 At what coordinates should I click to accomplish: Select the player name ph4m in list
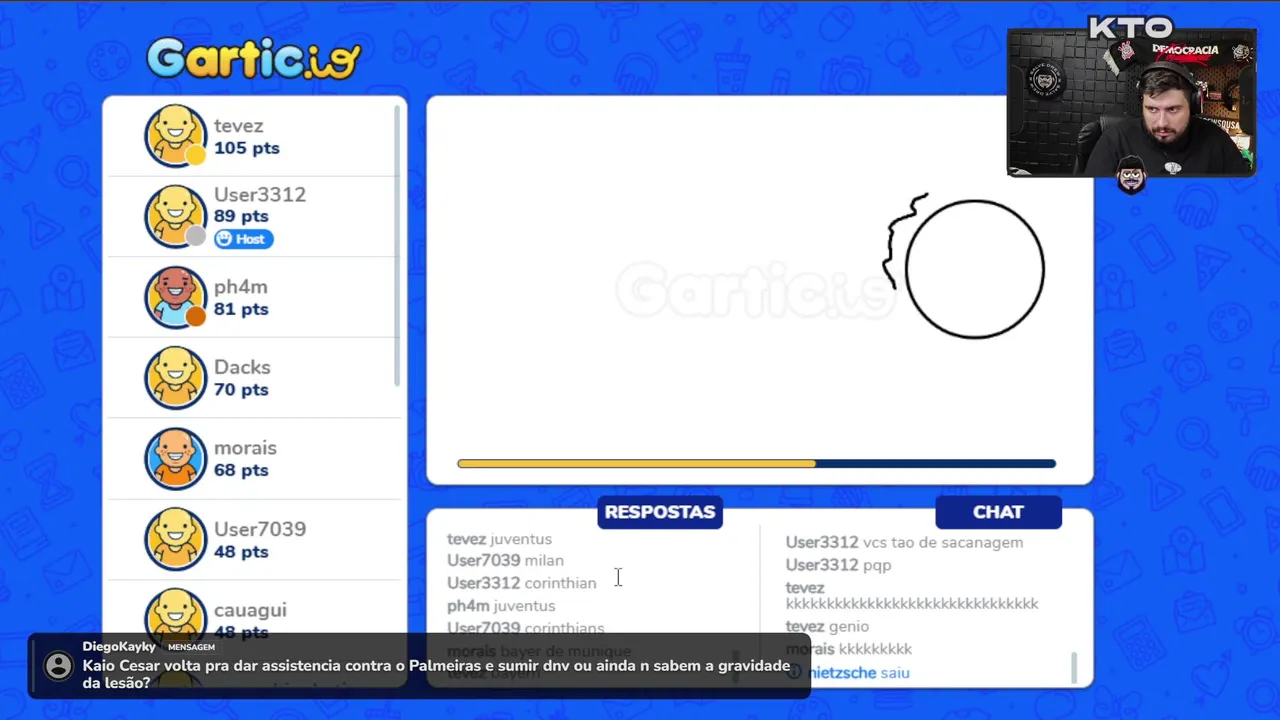[241, 288]
